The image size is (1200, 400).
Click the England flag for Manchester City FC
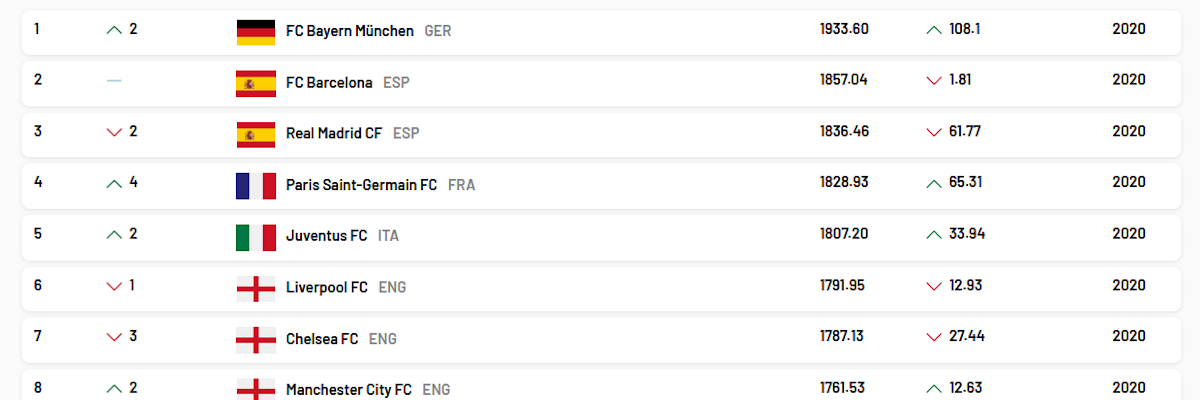[256, 389]
